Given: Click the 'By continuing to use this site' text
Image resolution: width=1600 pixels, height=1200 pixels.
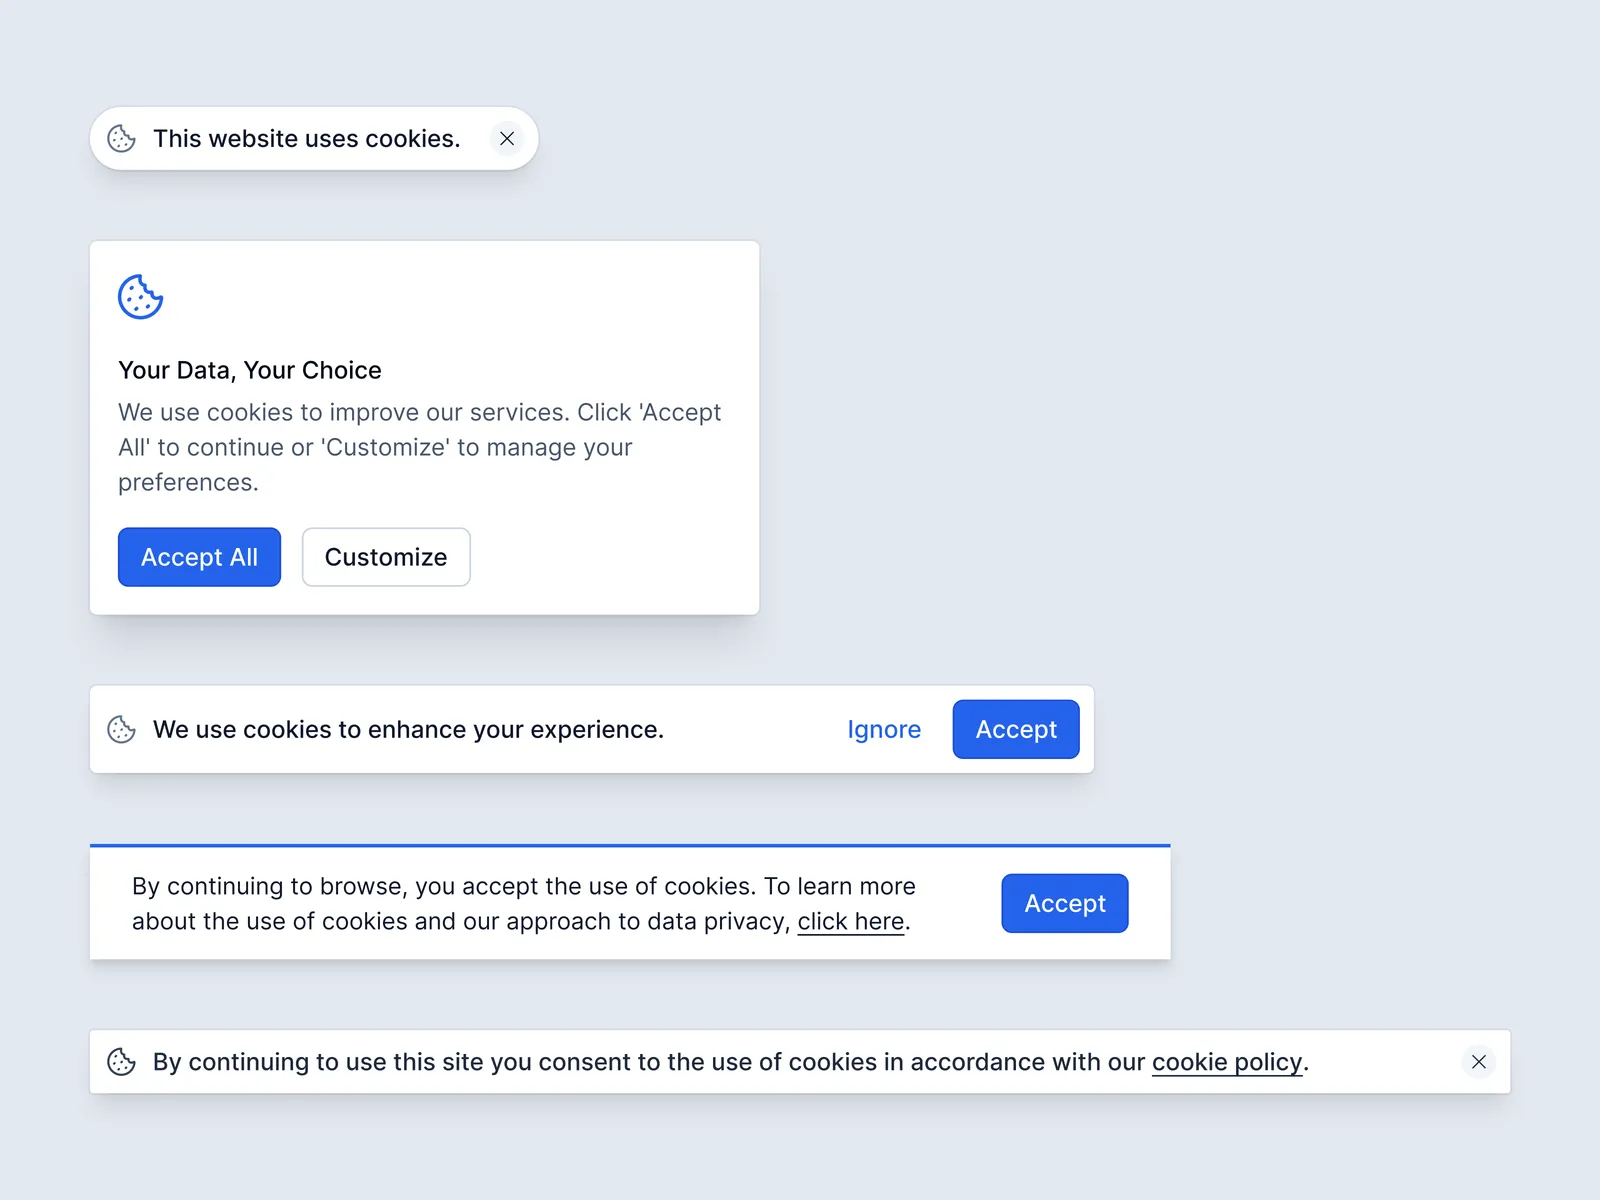Looking at the screenshot, I should coord(648,1062).
